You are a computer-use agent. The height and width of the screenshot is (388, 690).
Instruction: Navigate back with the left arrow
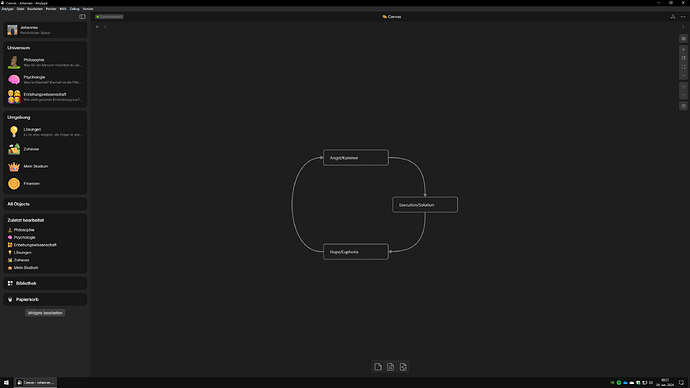[x=97, y=27]
